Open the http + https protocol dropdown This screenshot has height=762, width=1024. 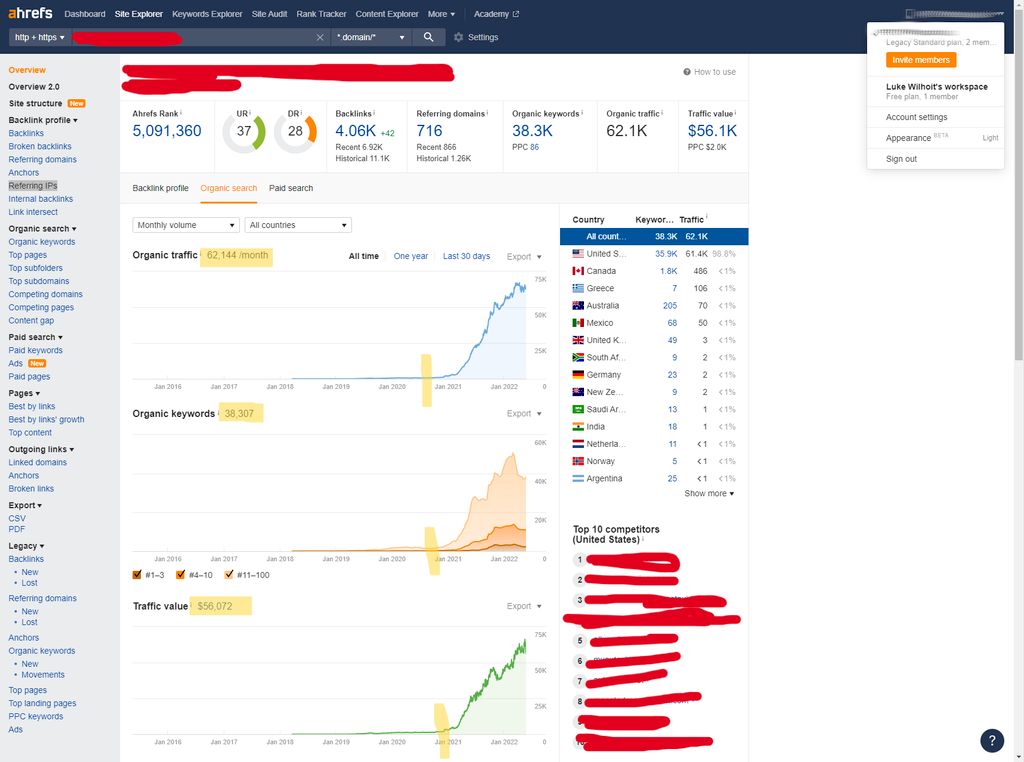(40, 37)
